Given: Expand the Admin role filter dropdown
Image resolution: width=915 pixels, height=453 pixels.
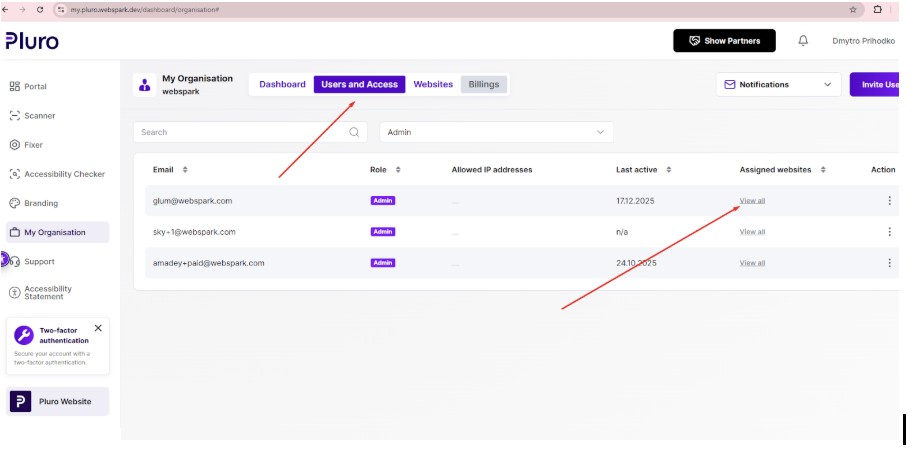Looking at the screenshot, I should point(496,132).
